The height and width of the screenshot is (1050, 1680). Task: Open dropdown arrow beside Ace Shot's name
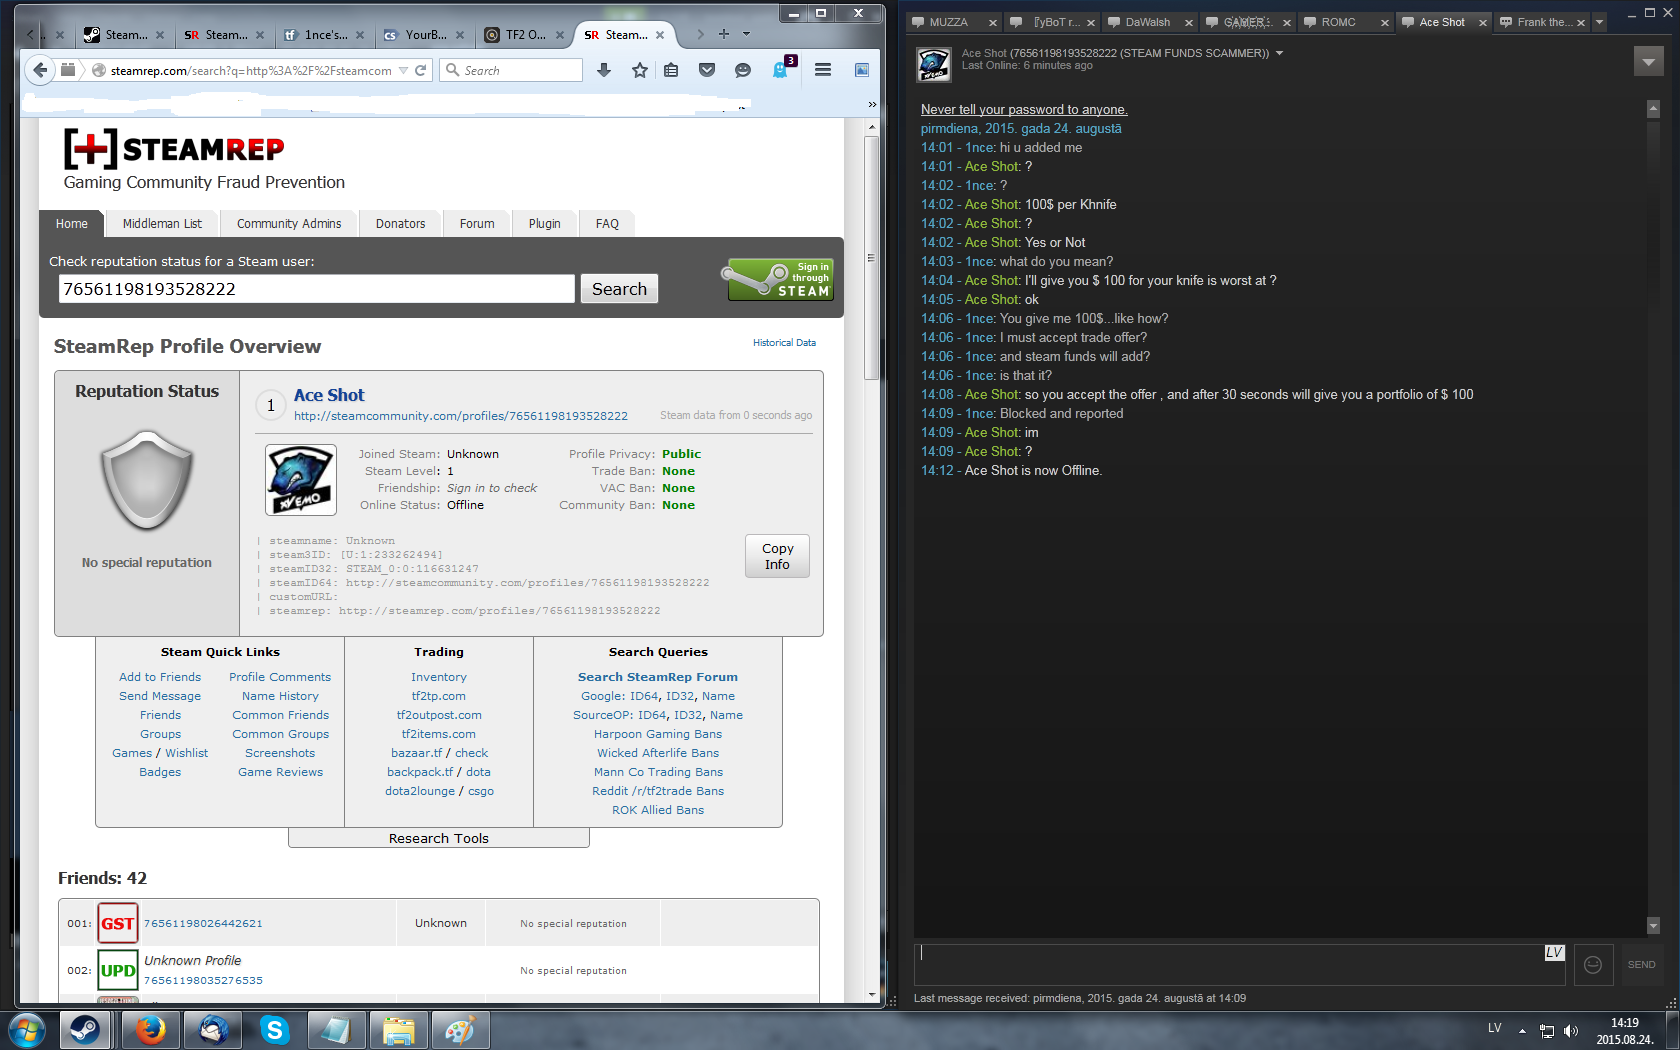(x=1279, y=54)
